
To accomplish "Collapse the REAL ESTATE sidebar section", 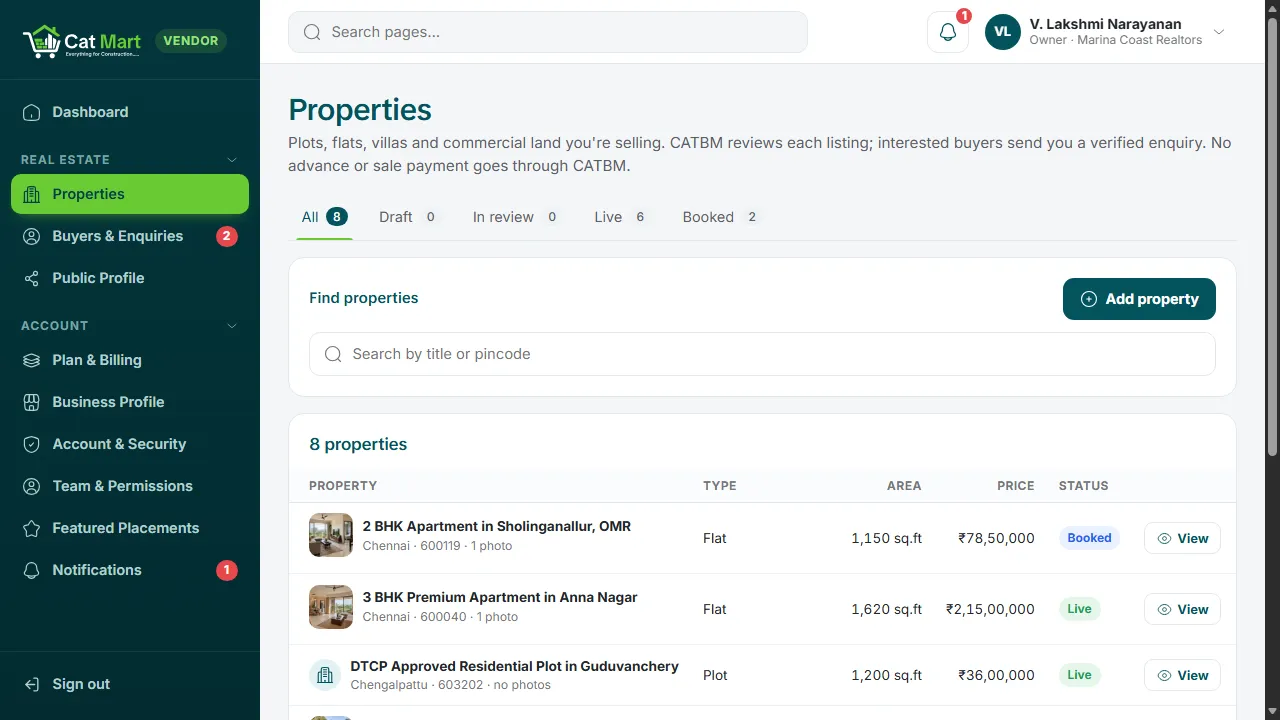I will pos(232,160).
